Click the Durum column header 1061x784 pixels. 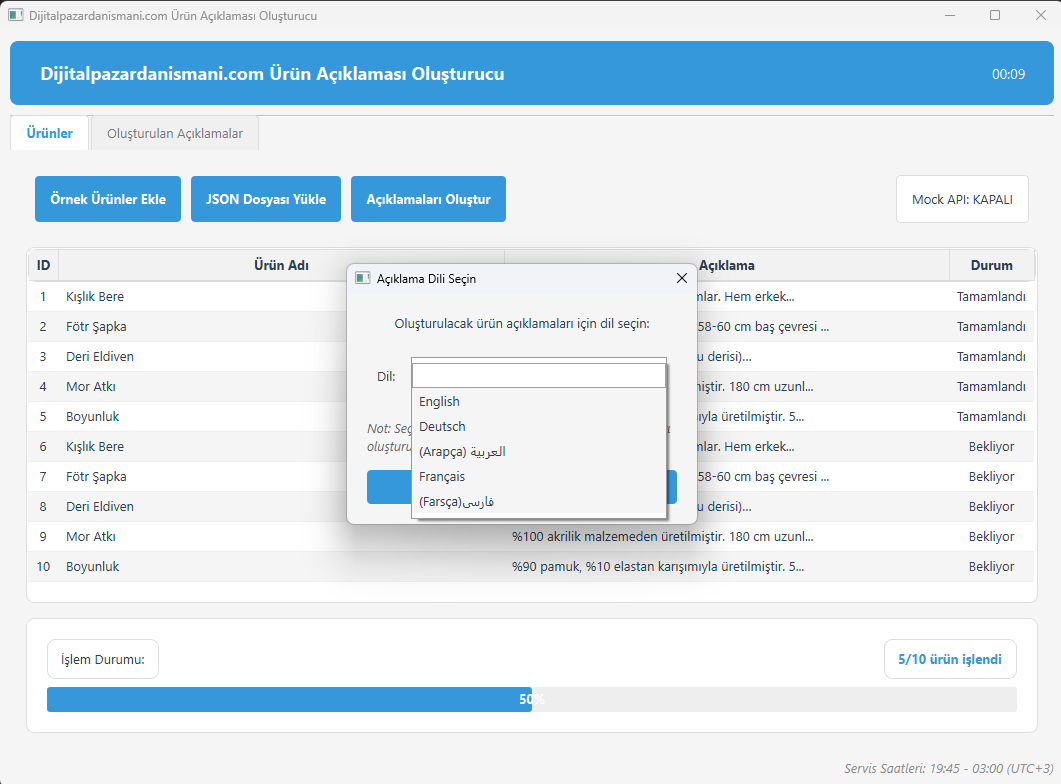pyautogui.click(x=991, y=265)
